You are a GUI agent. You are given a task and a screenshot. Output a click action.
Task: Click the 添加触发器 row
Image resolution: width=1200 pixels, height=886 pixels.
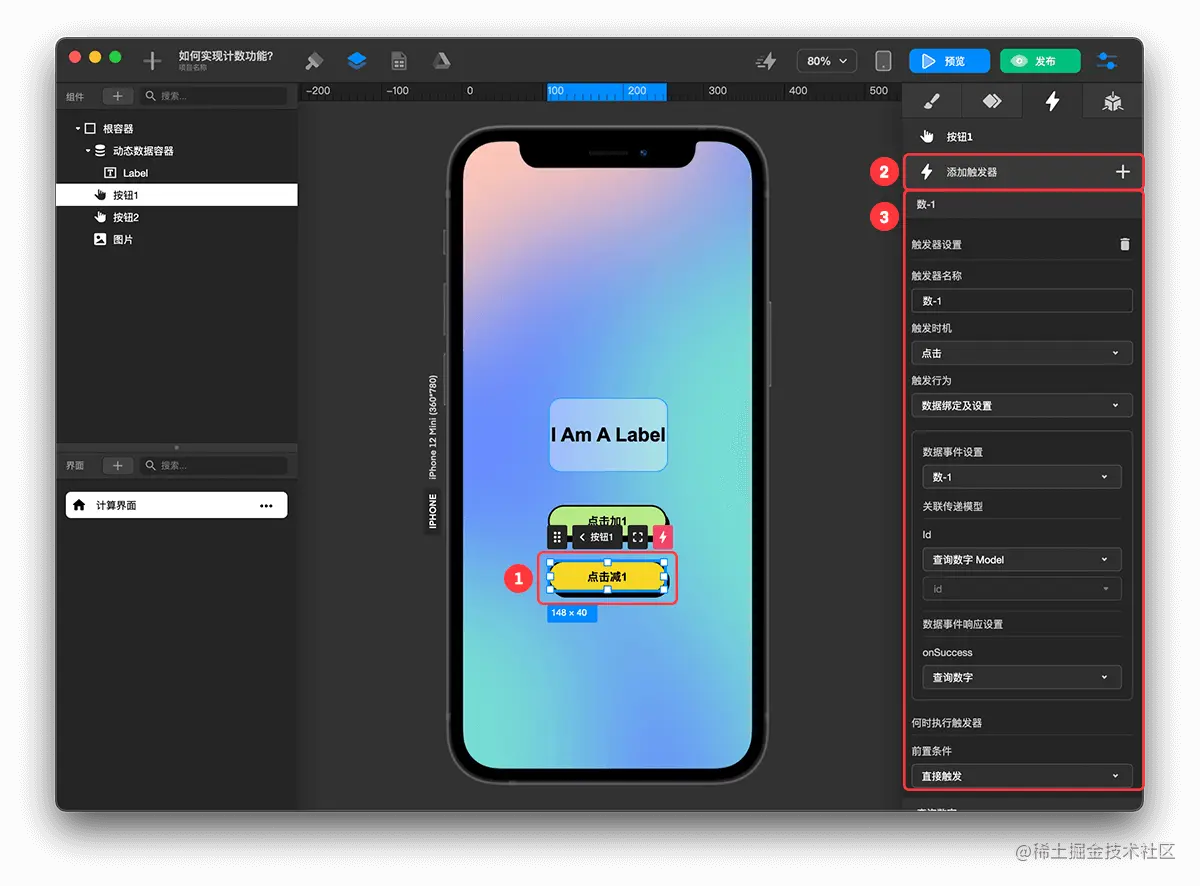(x=1023, y=172)
